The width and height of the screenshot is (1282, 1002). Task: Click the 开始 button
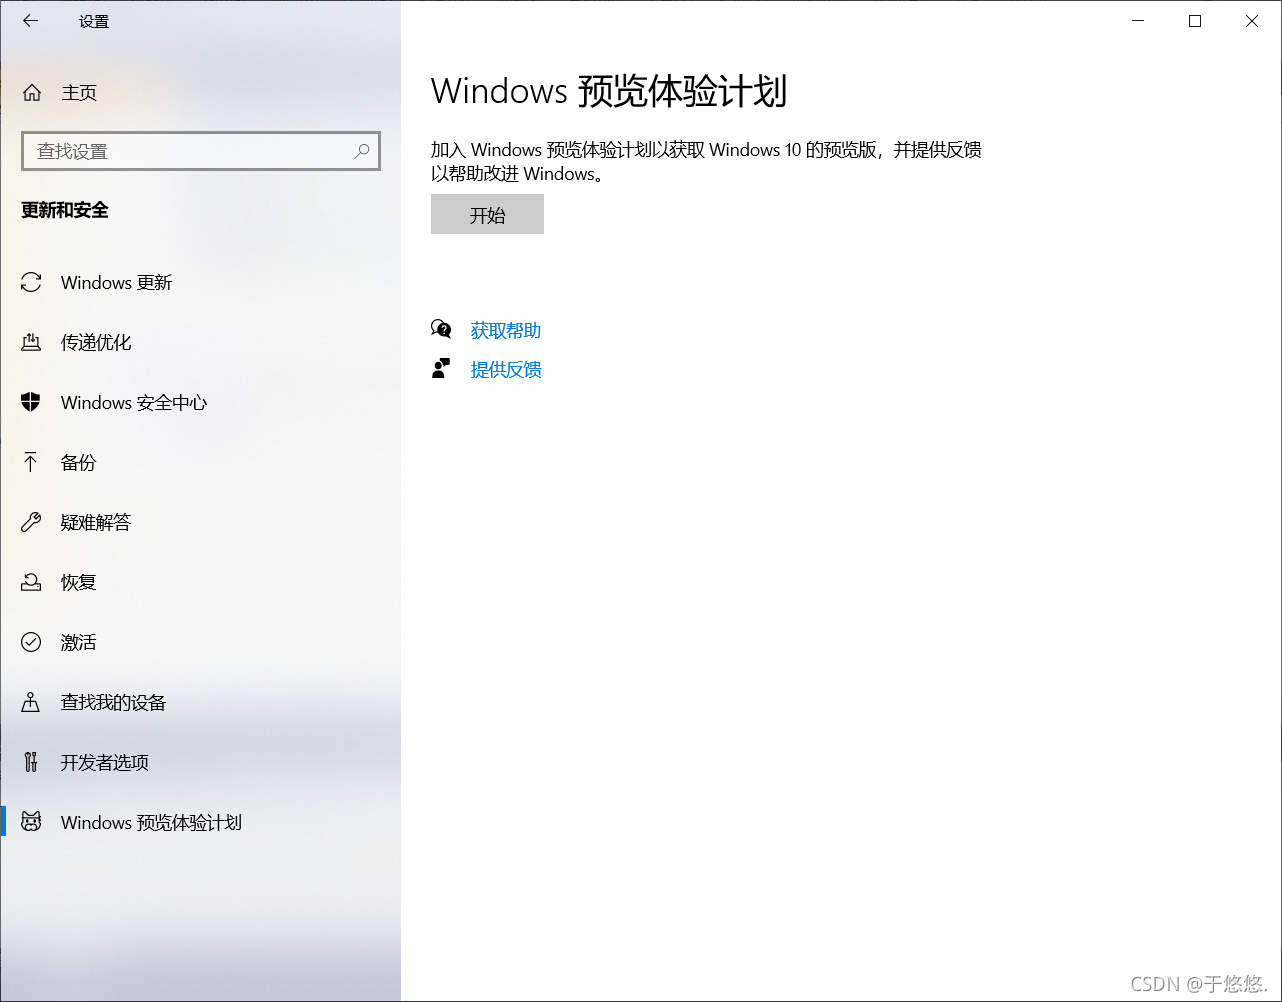pyautogui.click(x=487, y=214)
